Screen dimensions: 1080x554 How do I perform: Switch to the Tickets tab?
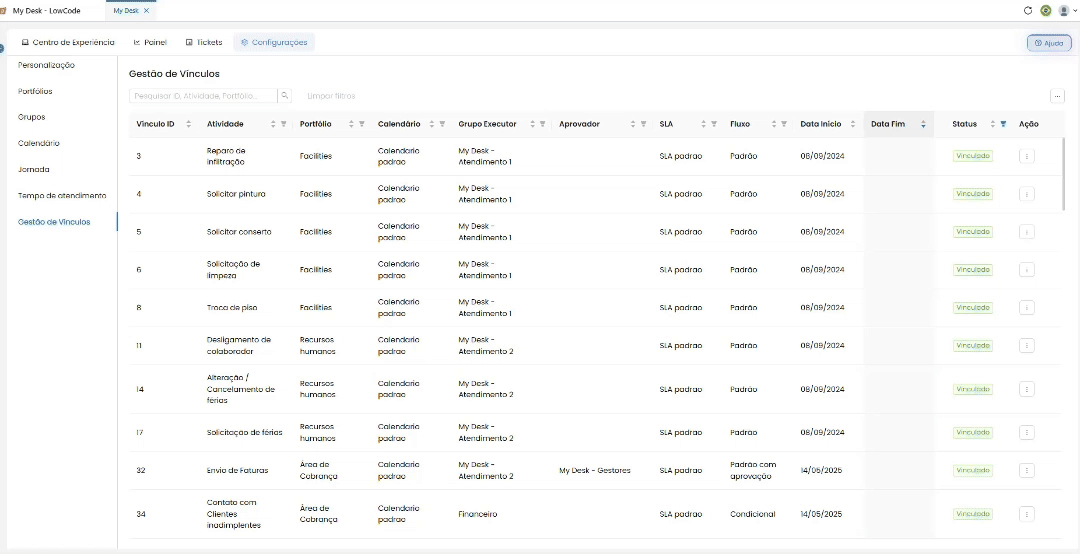coord(204,42)
